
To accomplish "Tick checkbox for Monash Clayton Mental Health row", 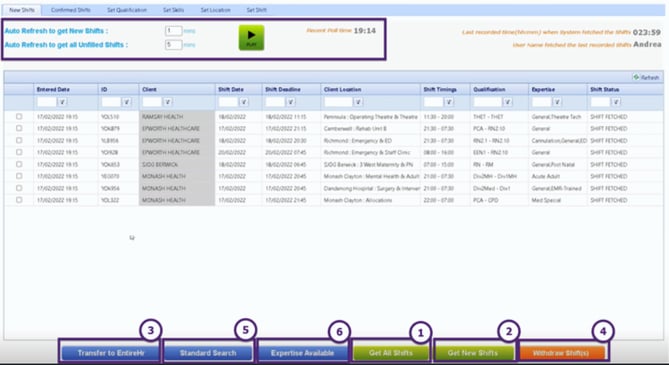I will pos(19,176).
